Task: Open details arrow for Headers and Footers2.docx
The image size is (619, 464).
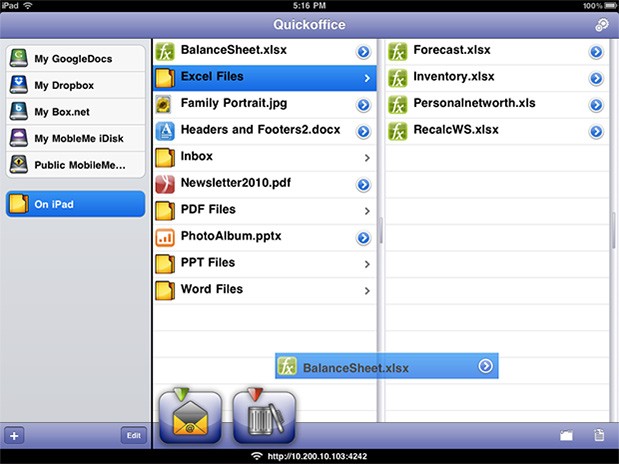Action: click(x=364, y=131)
